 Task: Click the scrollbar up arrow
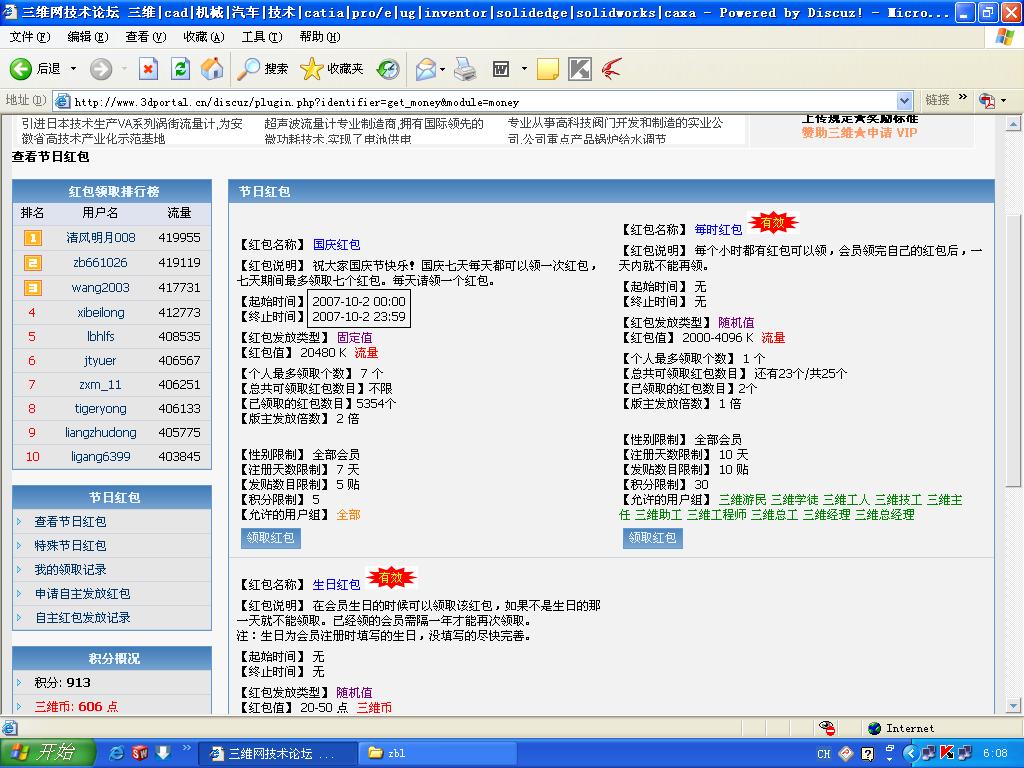[x=1013, y=123]
